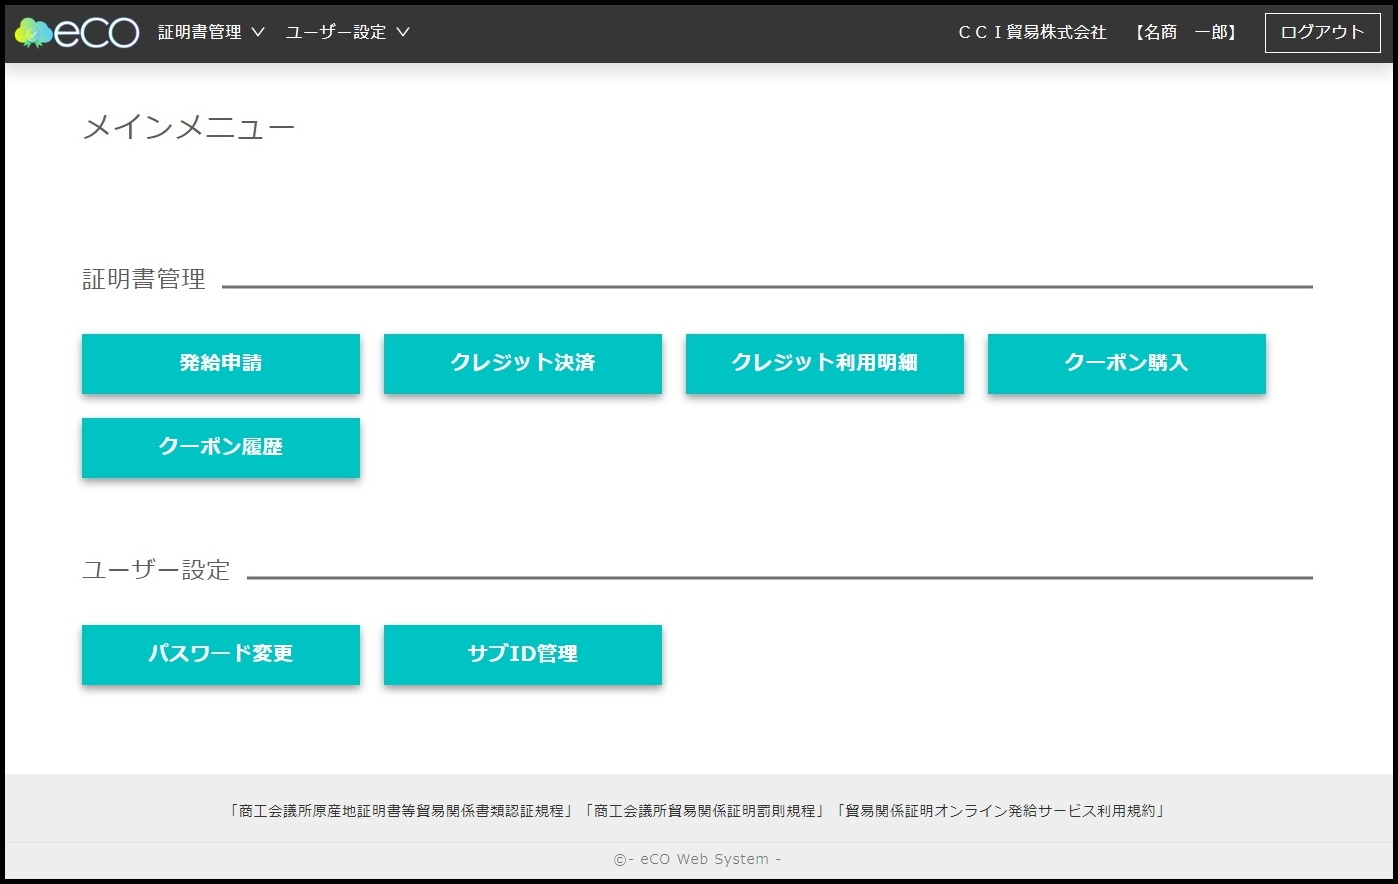Select クーポン購入
1398x884 pixels.
pyautogui.click(x=1127, y=363)
